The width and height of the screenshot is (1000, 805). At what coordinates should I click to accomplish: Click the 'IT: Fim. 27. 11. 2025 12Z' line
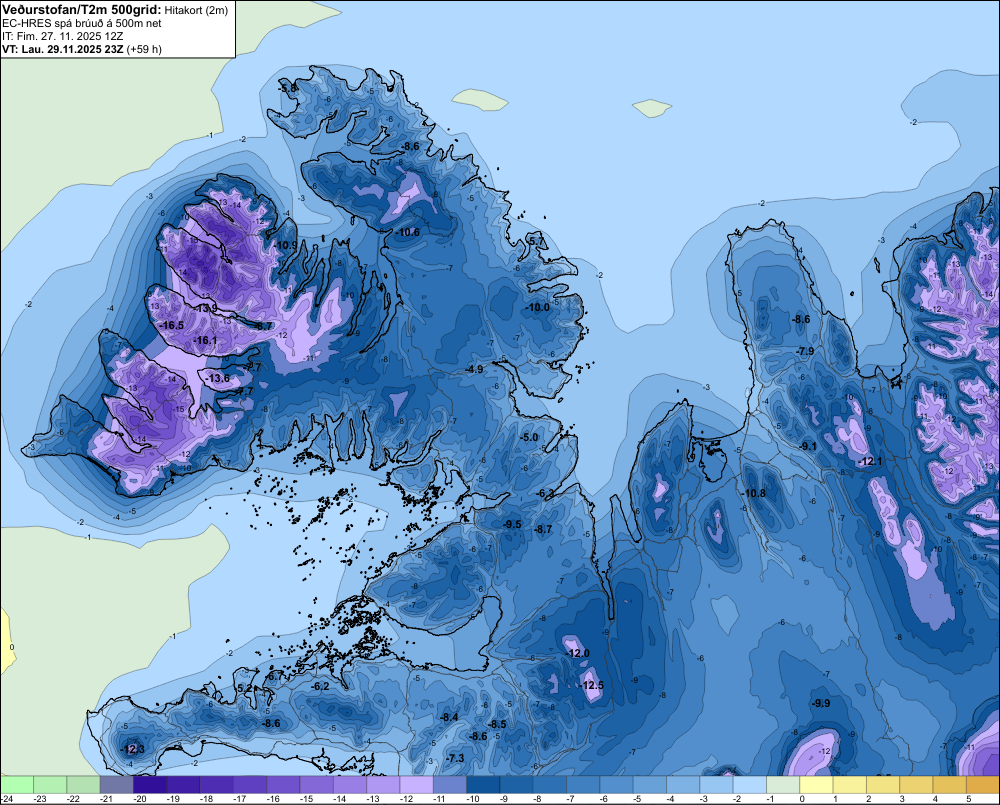click(x=62, y=36)
